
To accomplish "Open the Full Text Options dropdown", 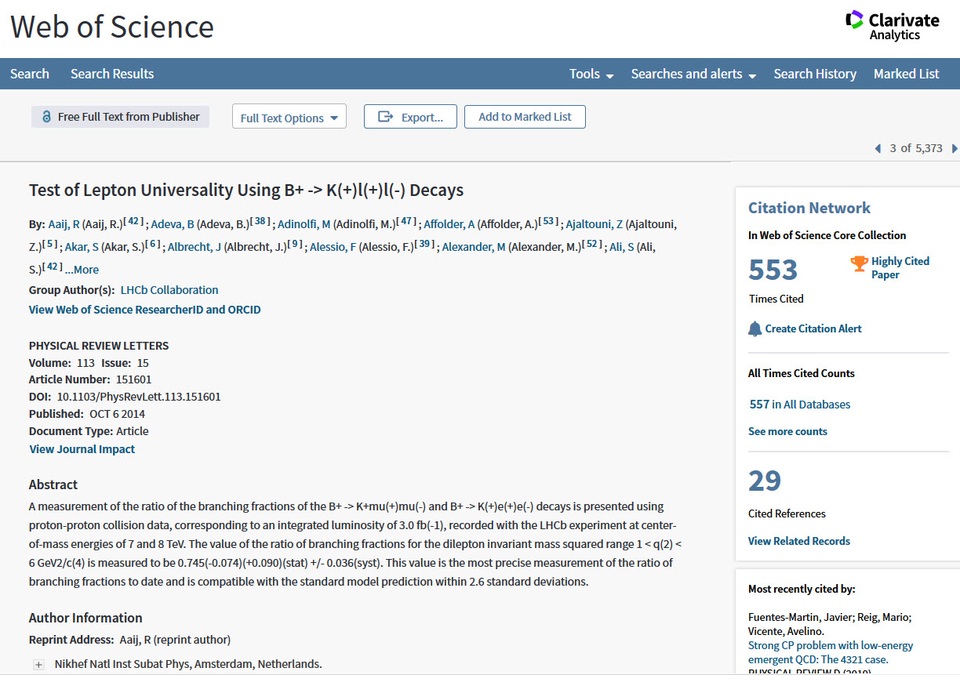I will pyautogui.click(x=289, y=117).
